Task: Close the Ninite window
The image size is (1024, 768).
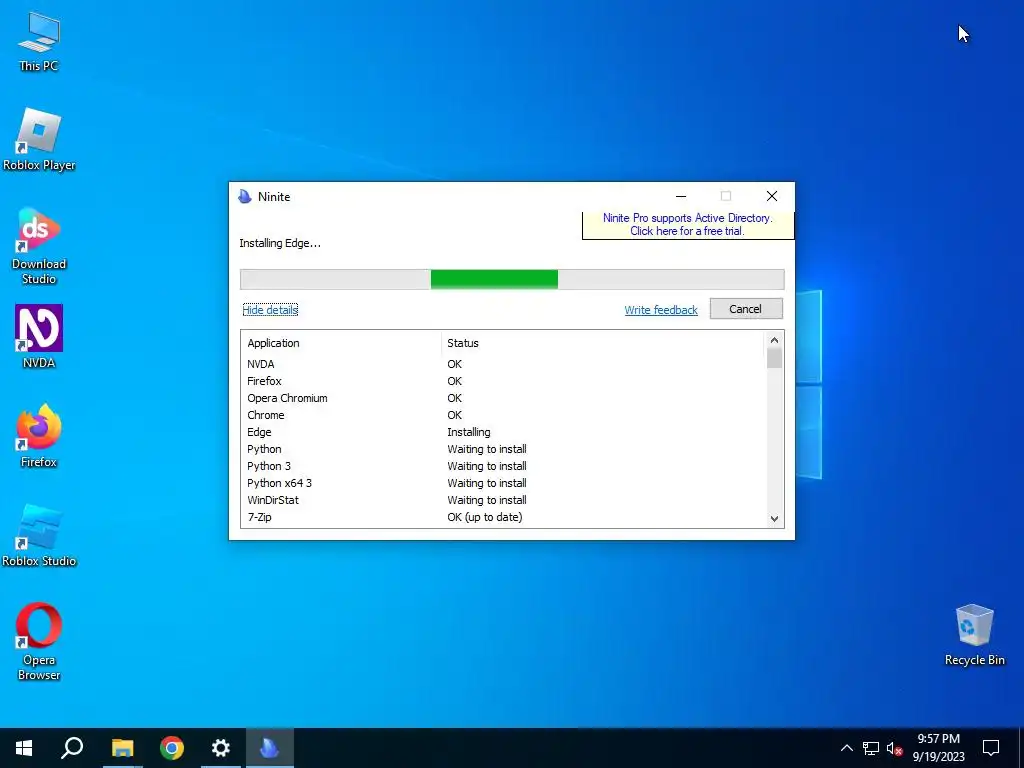Action: pos(772,196)
